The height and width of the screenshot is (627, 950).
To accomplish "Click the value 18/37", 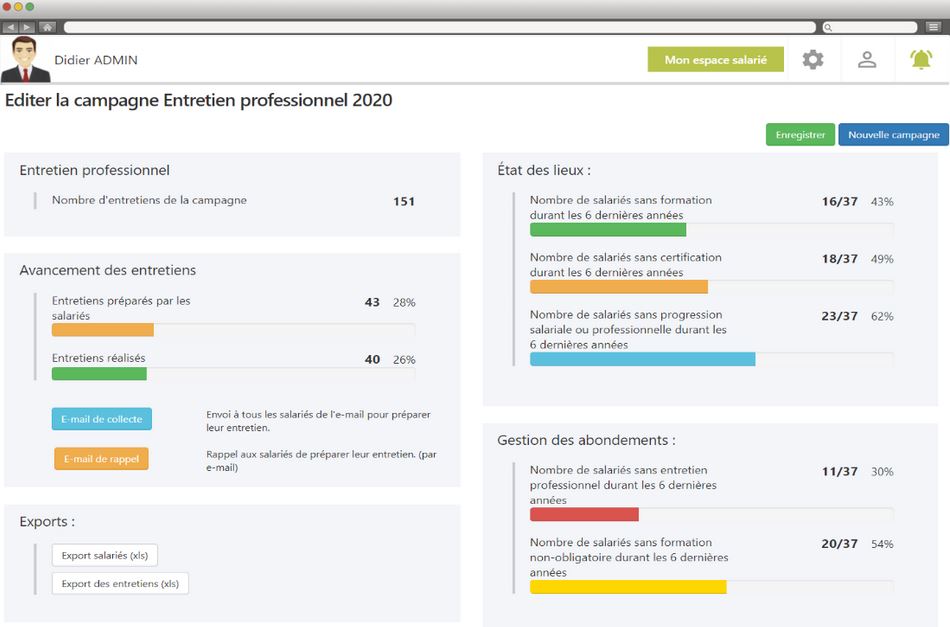I will [839, 259].
